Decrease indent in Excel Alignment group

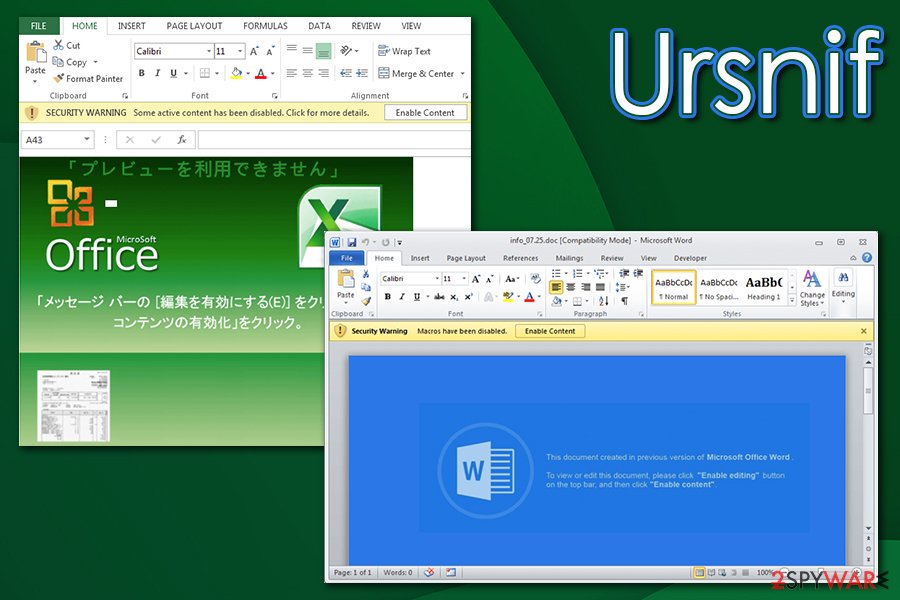coord(346,73)
